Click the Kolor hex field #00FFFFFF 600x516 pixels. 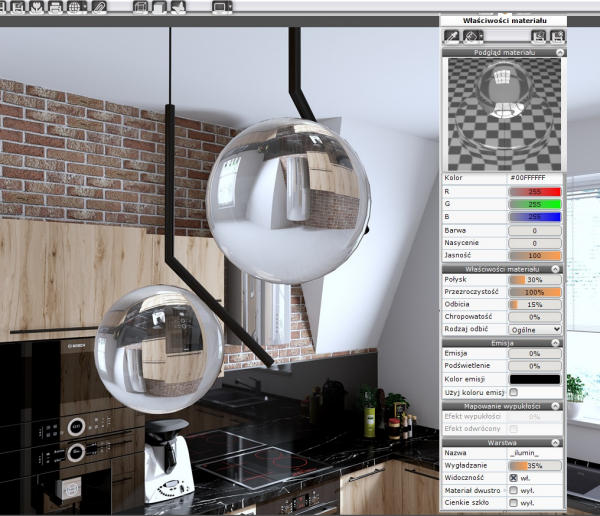pos(535,178)
